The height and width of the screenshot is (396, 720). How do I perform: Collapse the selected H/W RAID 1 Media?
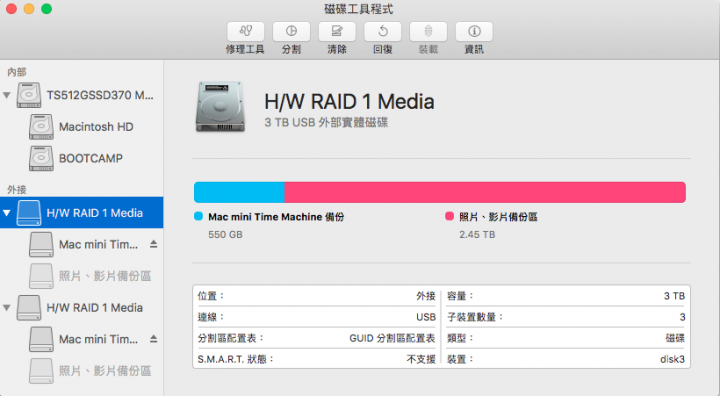(x=6, y=213)
